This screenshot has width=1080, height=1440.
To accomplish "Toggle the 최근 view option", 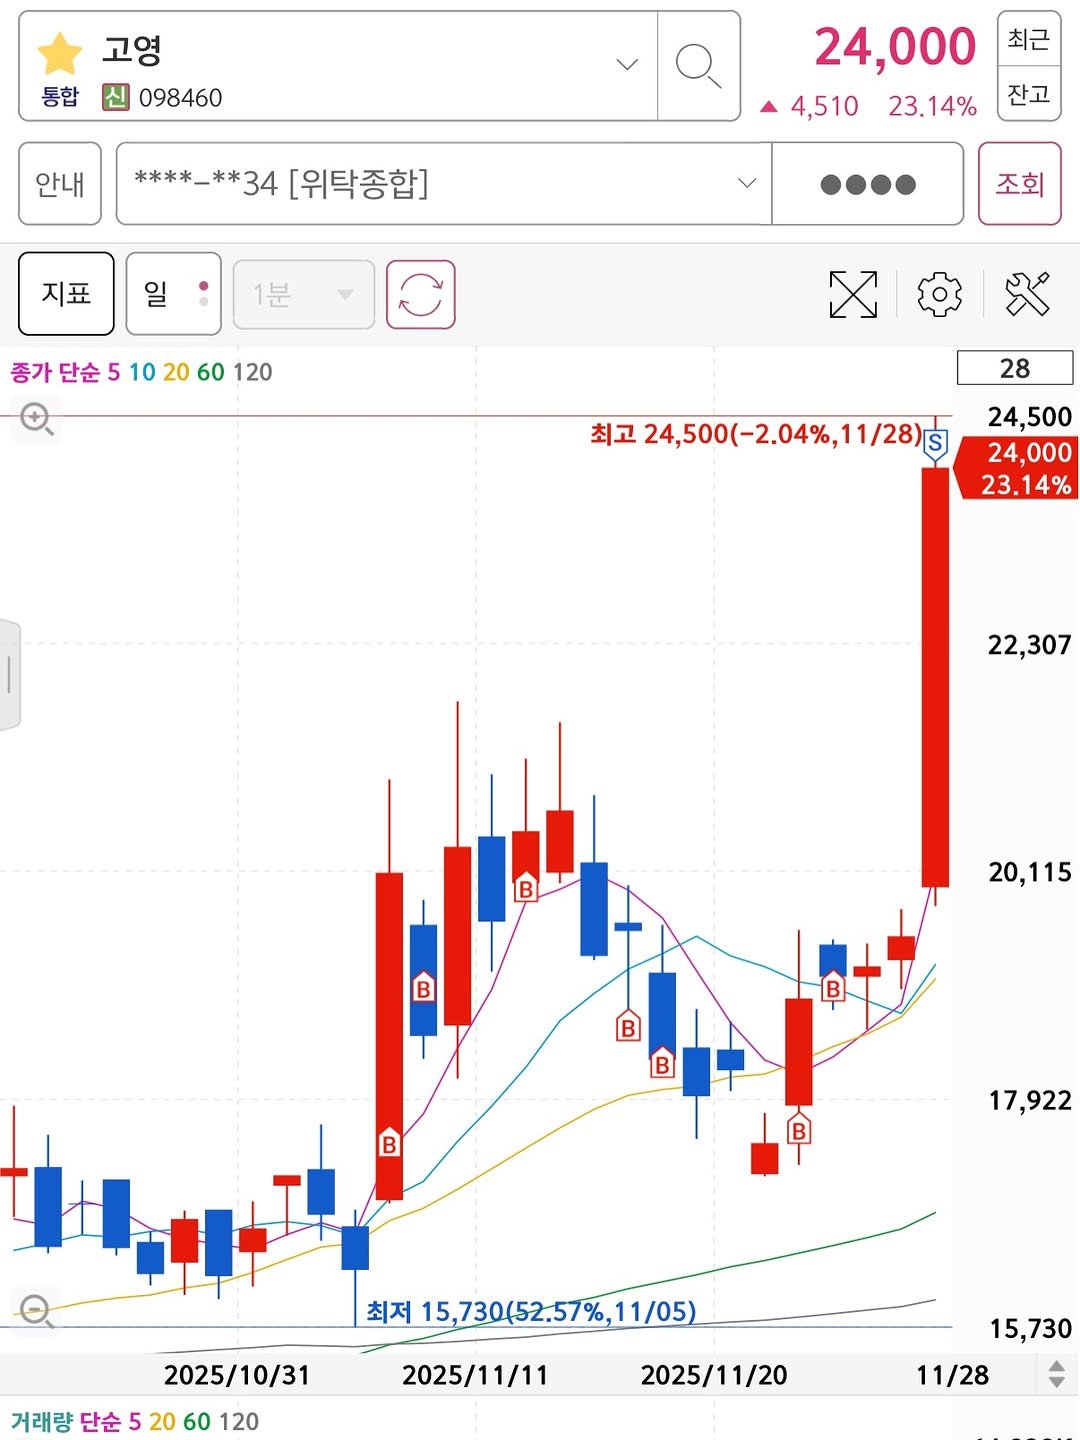I will pyautogui.click(x=1028, y=39).
